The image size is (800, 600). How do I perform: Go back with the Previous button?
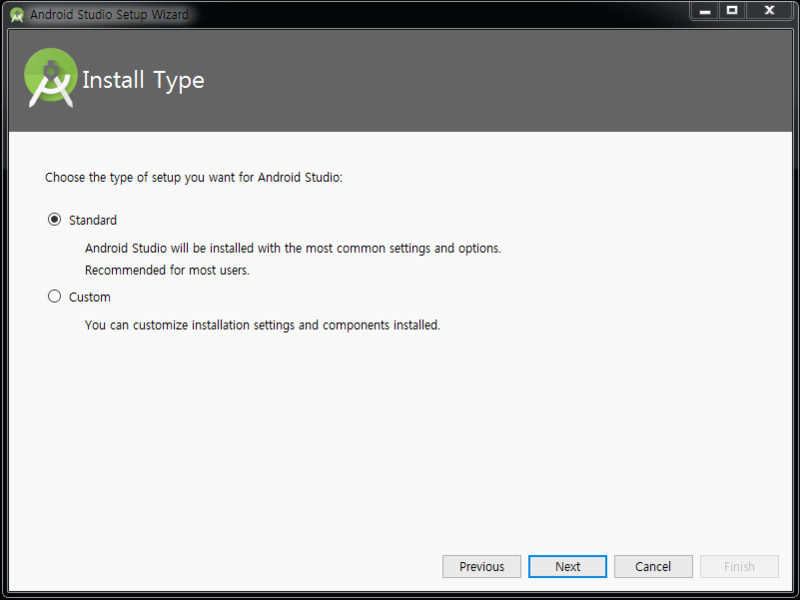pos(482,566)
